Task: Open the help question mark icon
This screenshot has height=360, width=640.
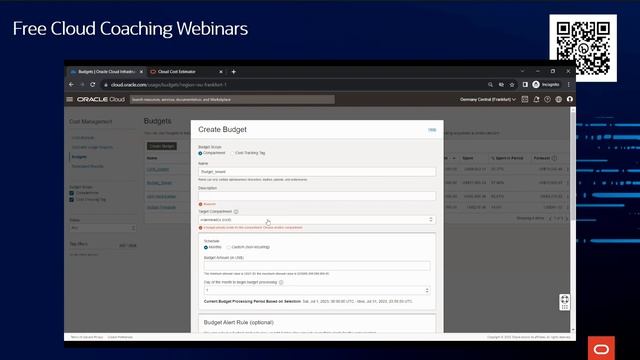Action: (547, 99)
